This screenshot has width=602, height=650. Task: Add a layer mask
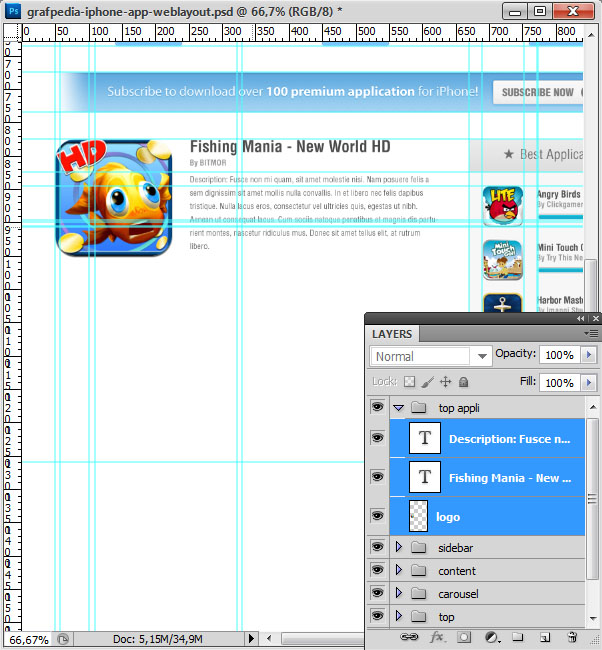[464, 637]
